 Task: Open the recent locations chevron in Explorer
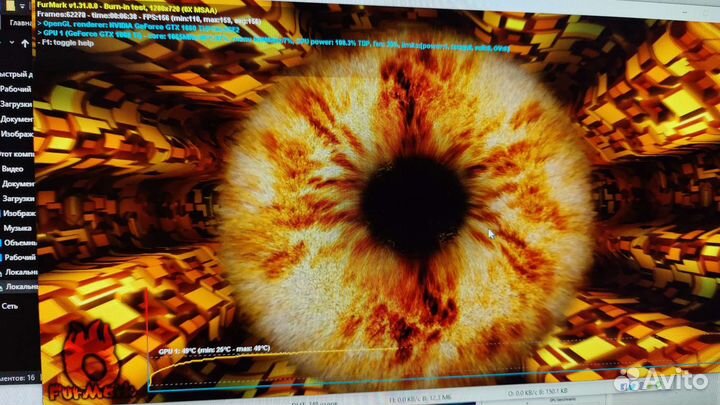pyautogui.click(x=12, y=43)
